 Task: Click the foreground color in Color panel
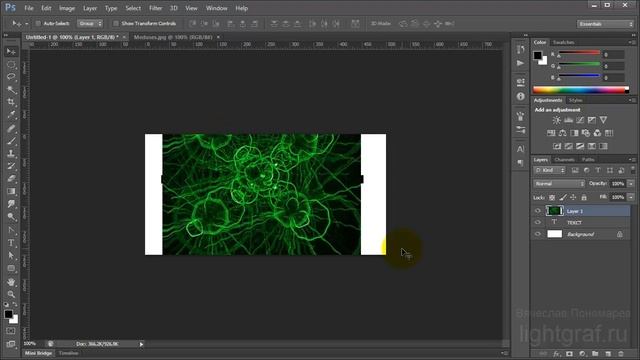538,55
